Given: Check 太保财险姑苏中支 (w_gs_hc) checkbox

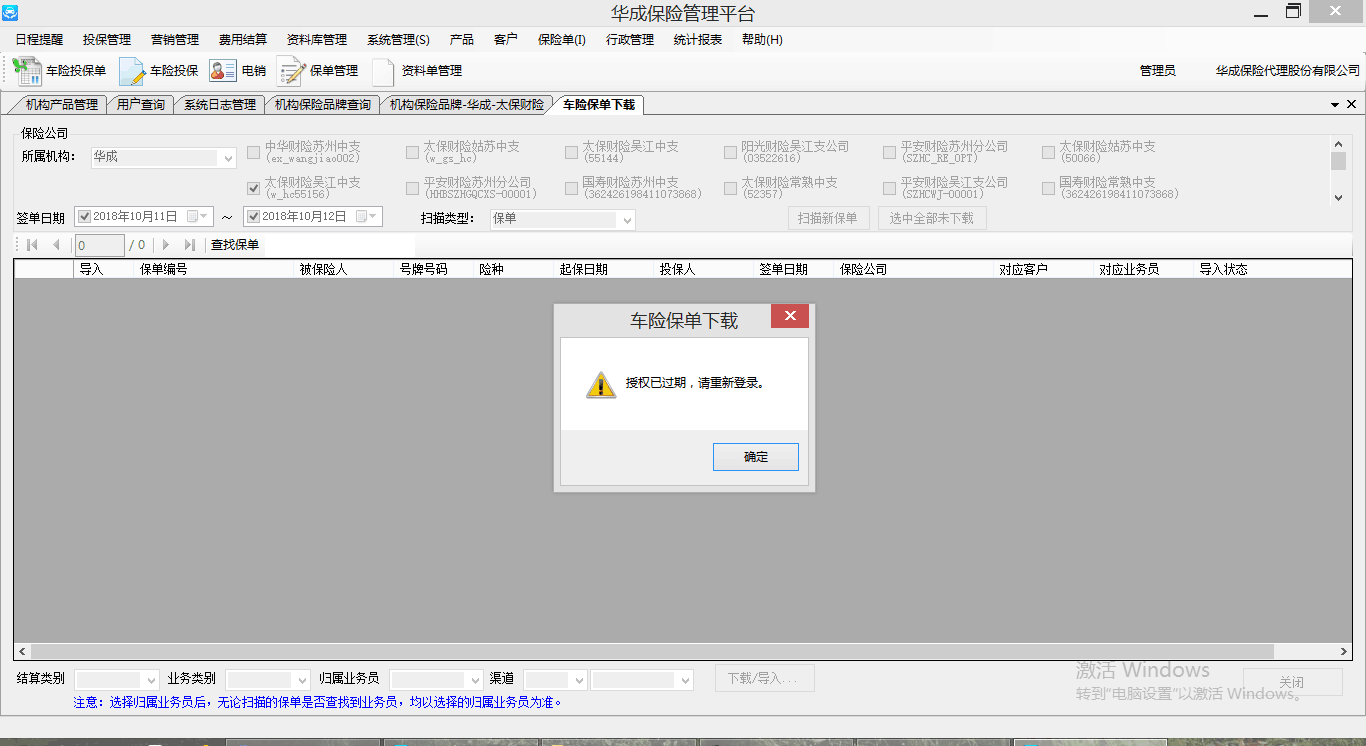Looking at the screenshot, I should (413, 152).
